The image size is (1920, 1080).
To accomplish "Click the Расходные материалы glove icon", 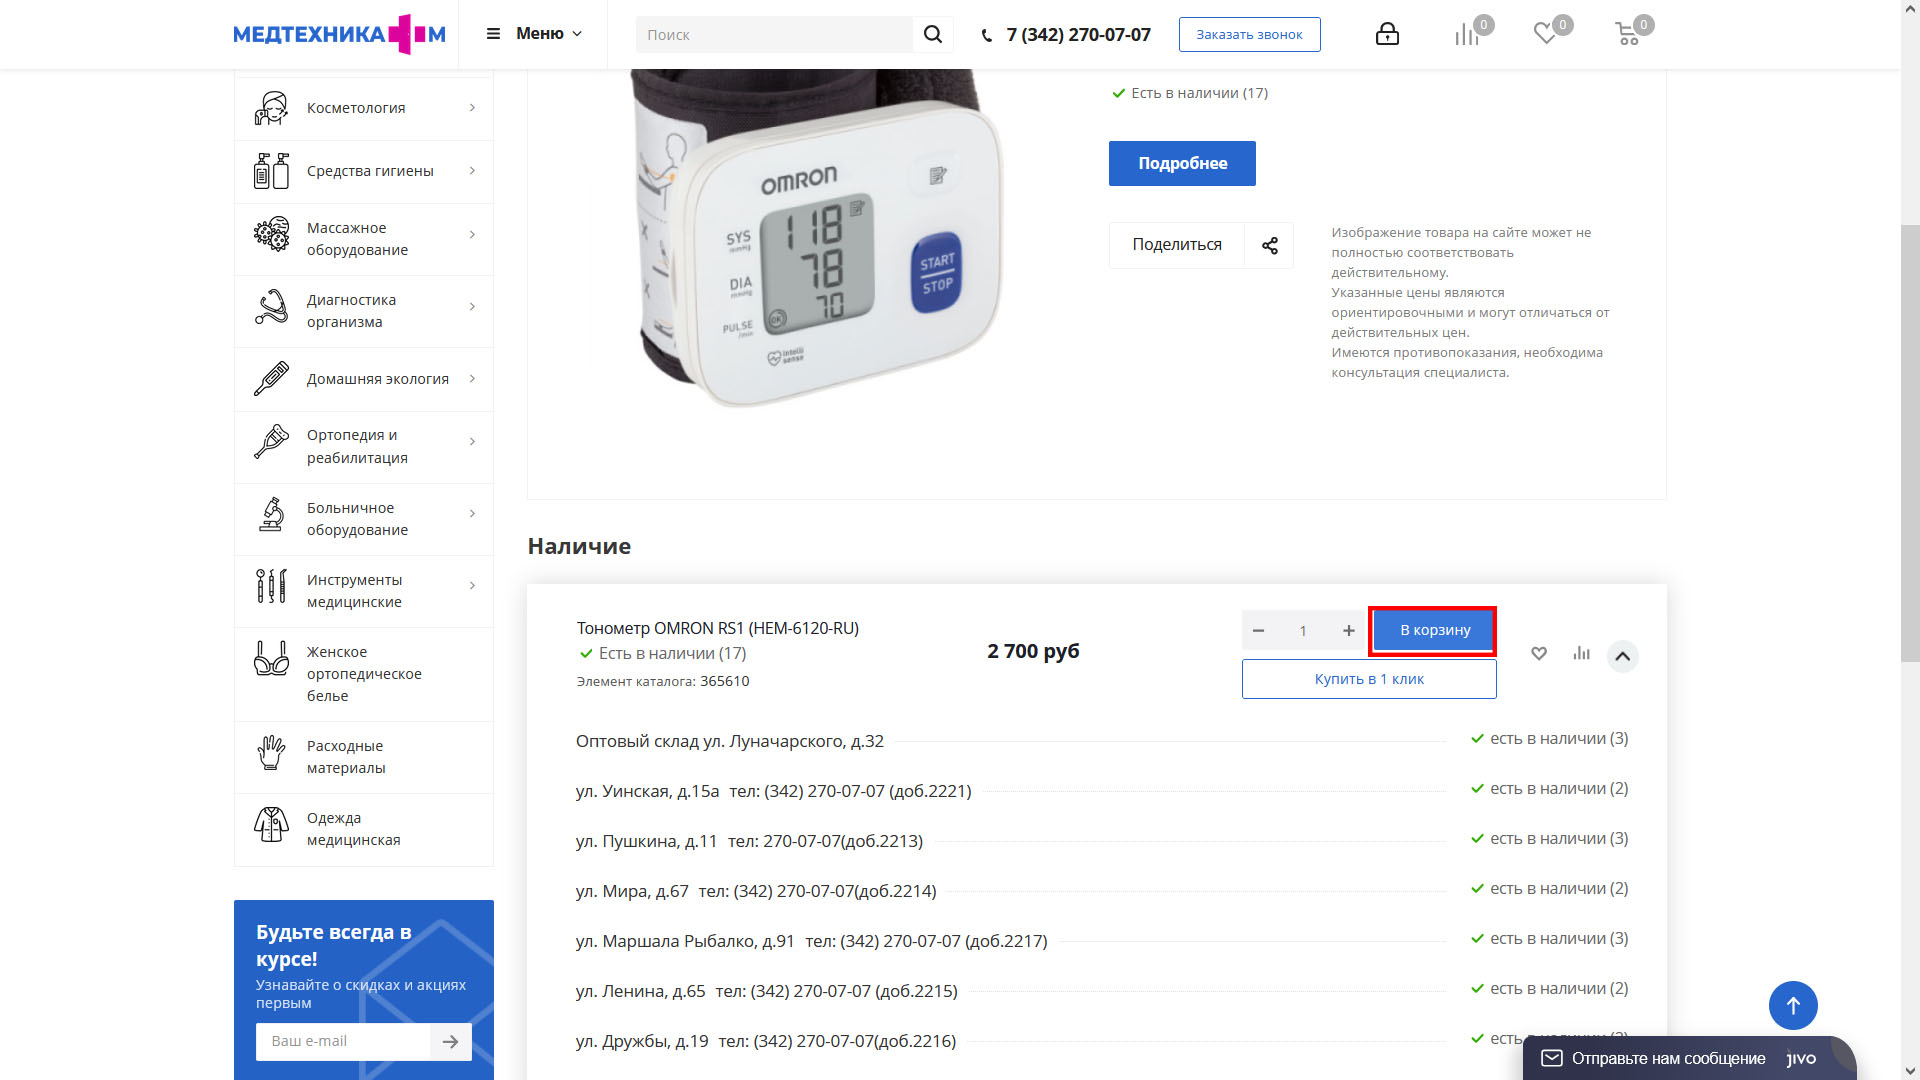I will pyautogui.click(x=271, y=752).
